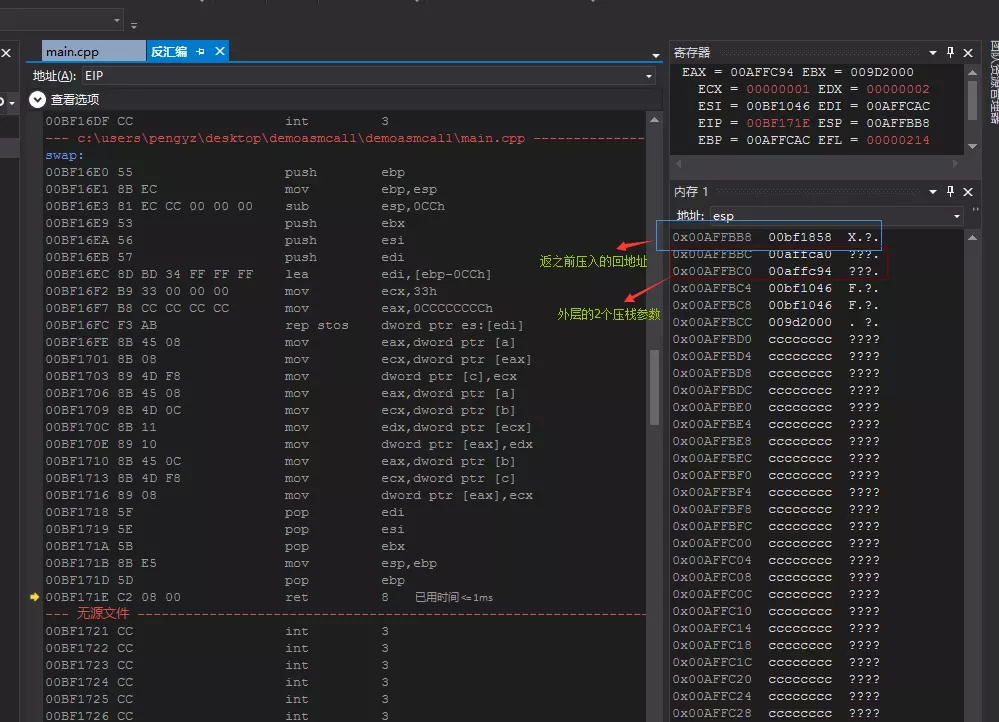Switch to the main.cpp tab
This screenshot has height=722, width=999.
coord(93,52)
